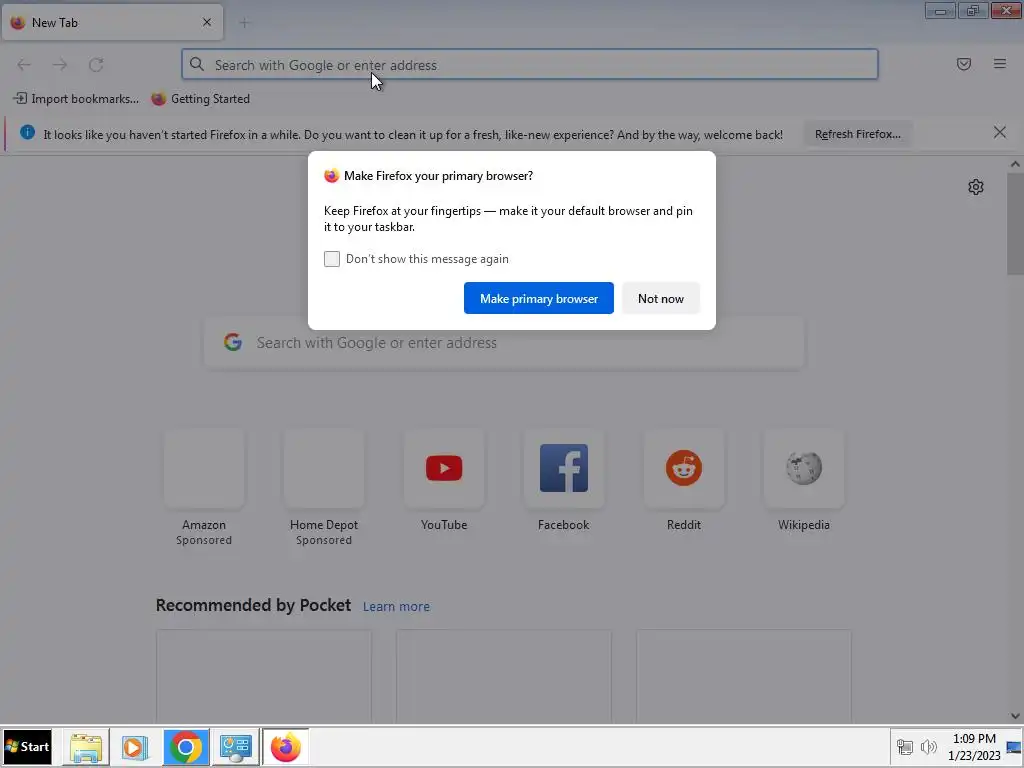Click Make primary browser button
The width and height of the screenshot is (1024, 768).
pyautogui.click(x=539, y=298)
